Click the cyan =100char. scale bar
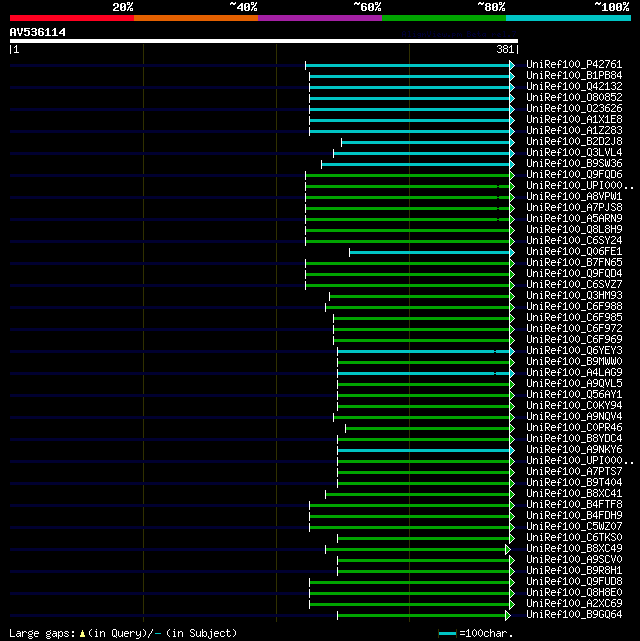The image size is (640, 641). click(447, 634)
